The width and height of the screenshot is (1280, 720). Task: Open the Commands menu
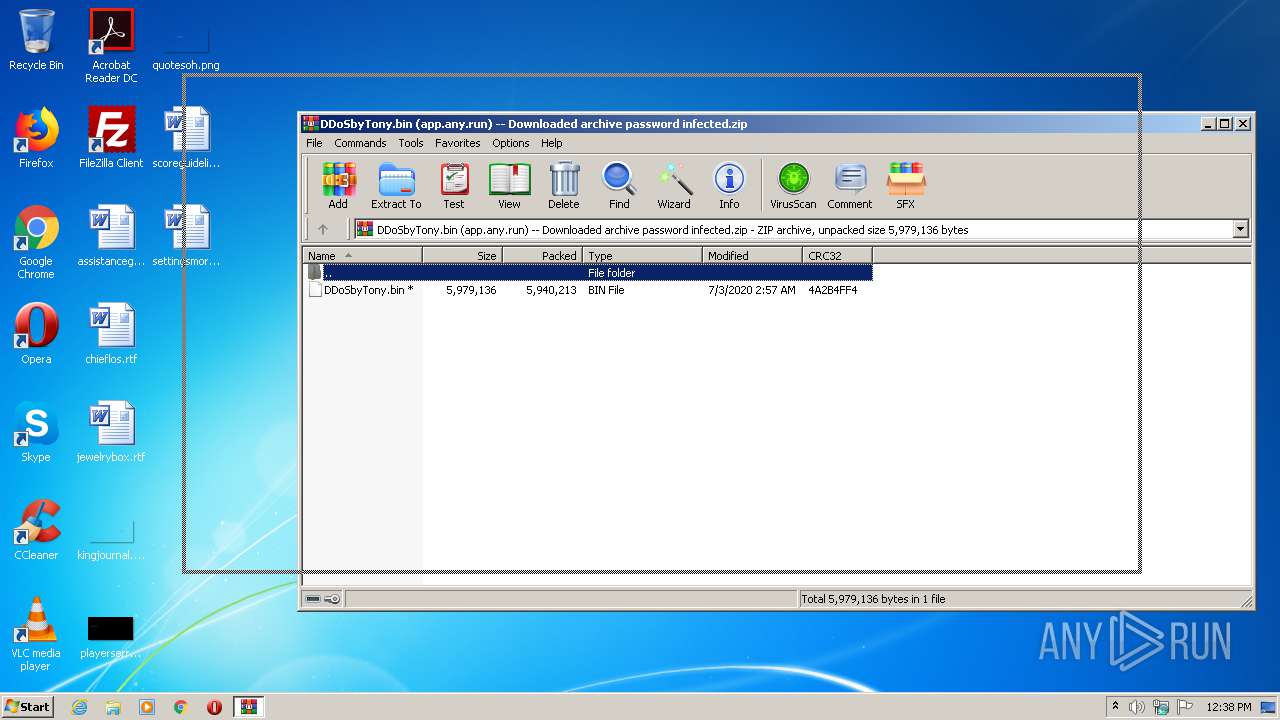360,143
